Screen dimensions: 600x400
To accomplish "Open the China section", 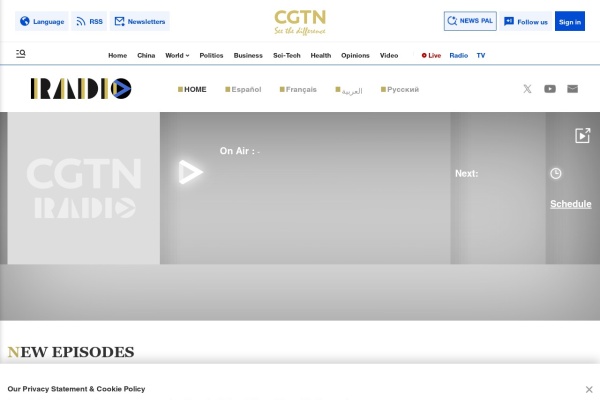I will click(x=146, y=56).
